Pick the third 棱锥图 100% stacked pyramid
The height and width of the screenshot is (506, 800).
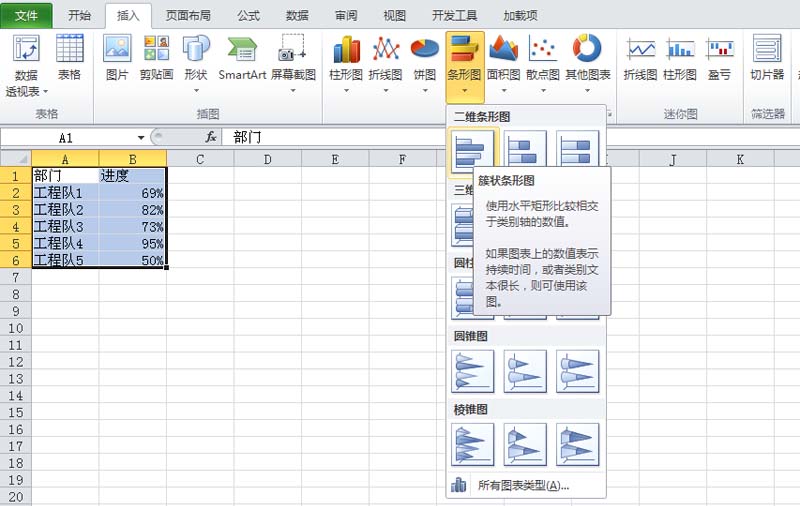pos(578,444)
